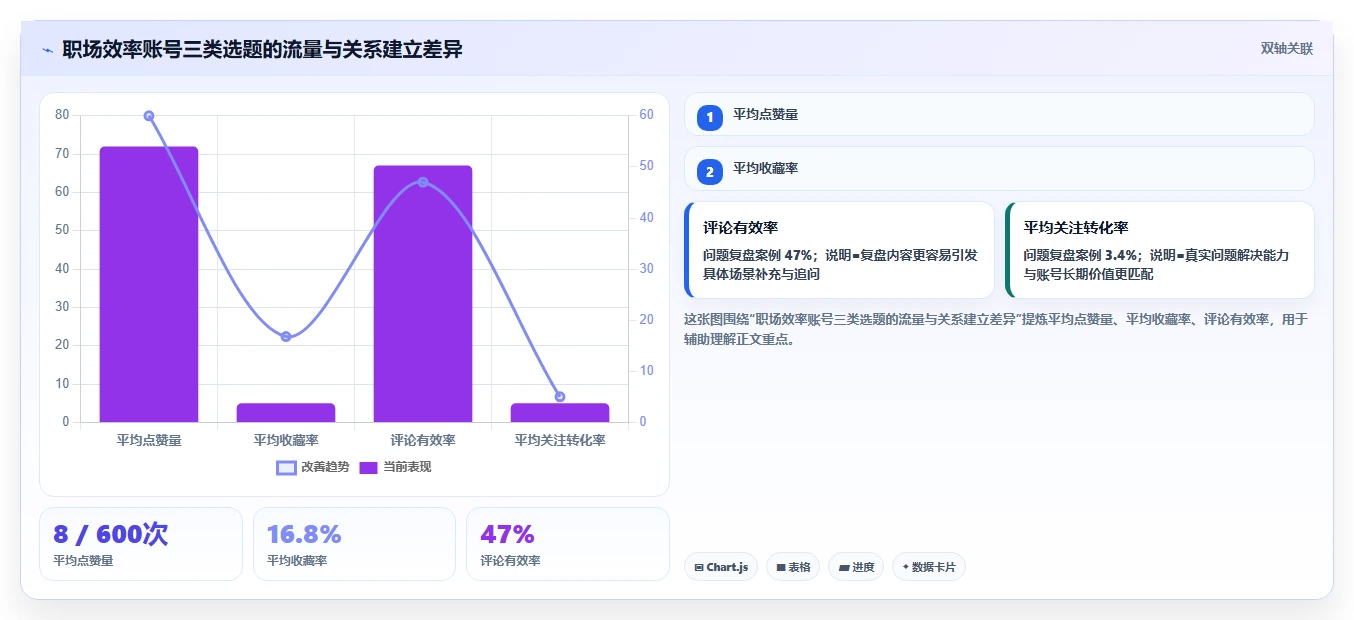Click the 数据卡片 star icon
The height and width of the screenshot is (620, 1354).
905,567
